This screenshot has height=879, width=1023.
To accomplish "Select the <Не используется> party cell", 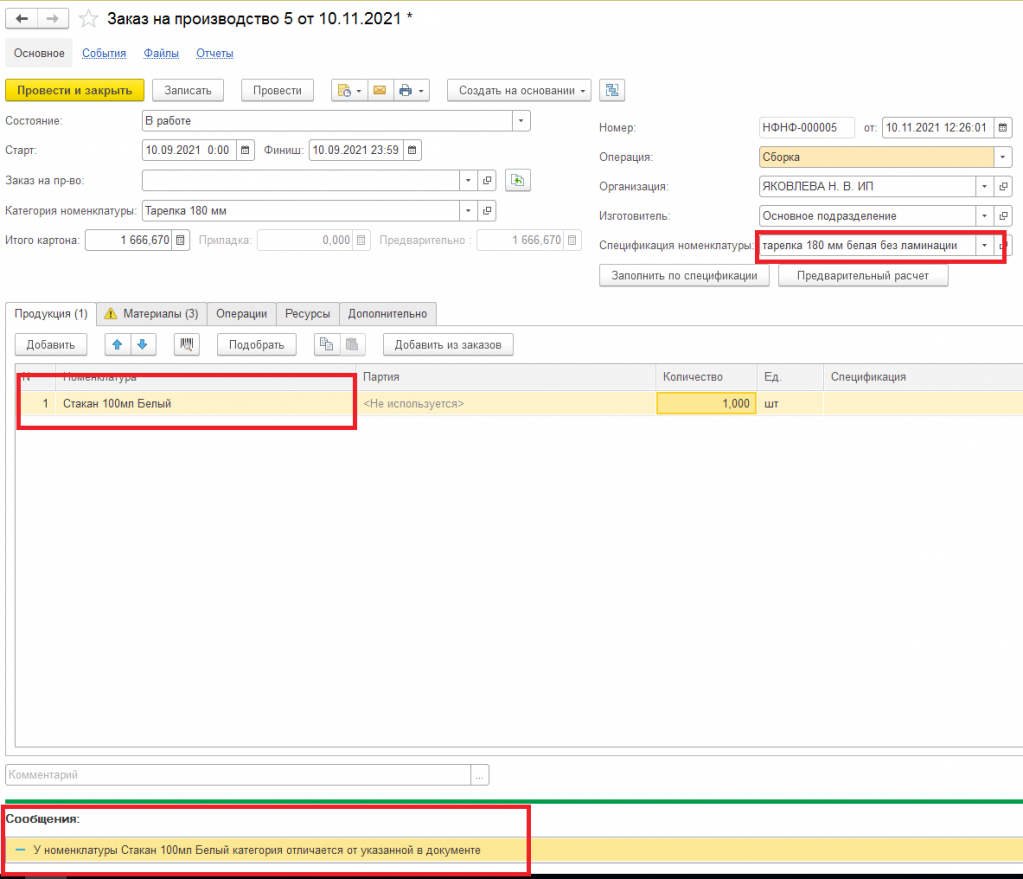I will point(506,404).
